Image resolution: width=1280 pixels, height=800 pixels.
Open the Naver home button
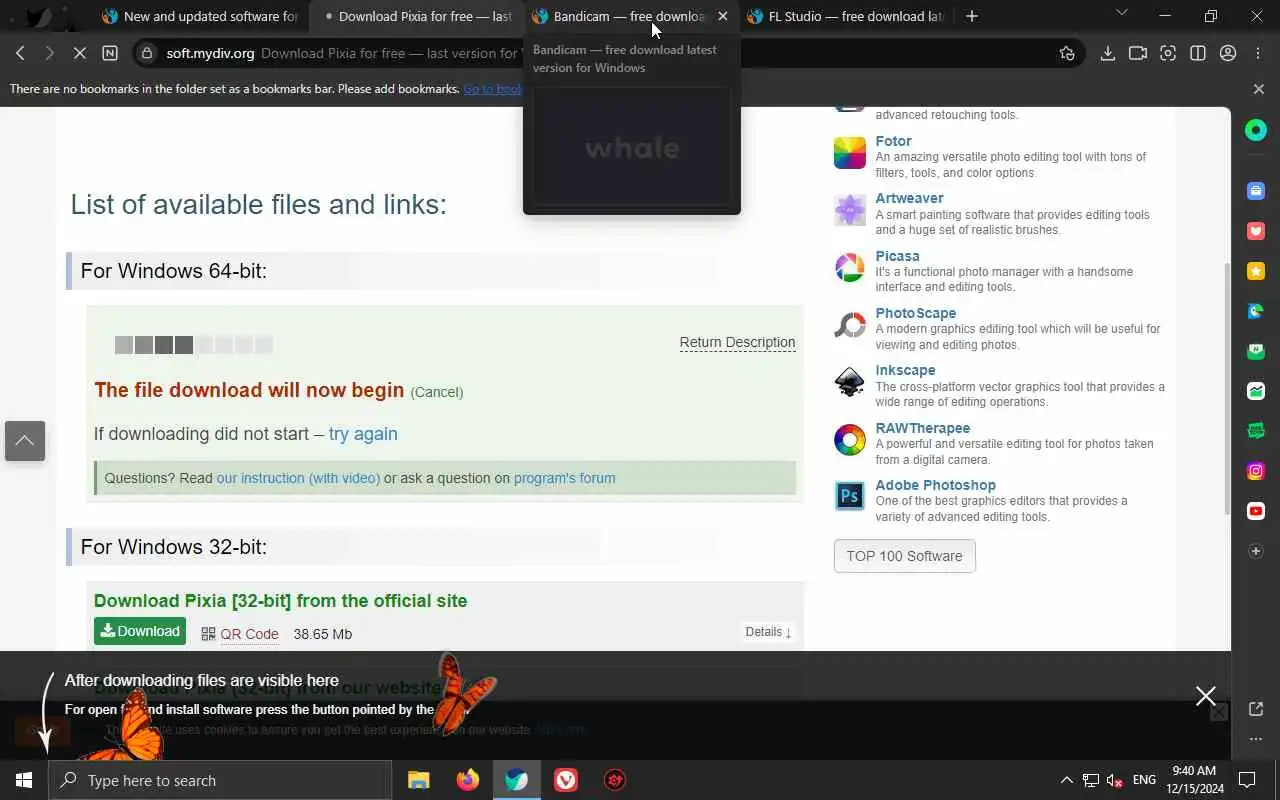click(110, 53)
